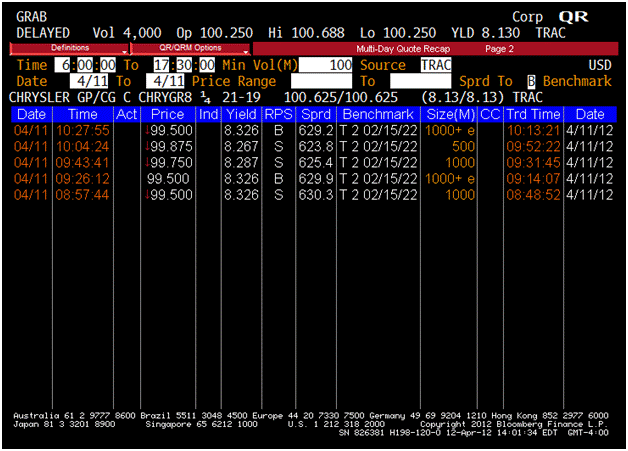Viewport: 628px width, 451px height.
Task: Click the Sprd To field showing B
Action: pyautogui.click(x=531, y=81)
